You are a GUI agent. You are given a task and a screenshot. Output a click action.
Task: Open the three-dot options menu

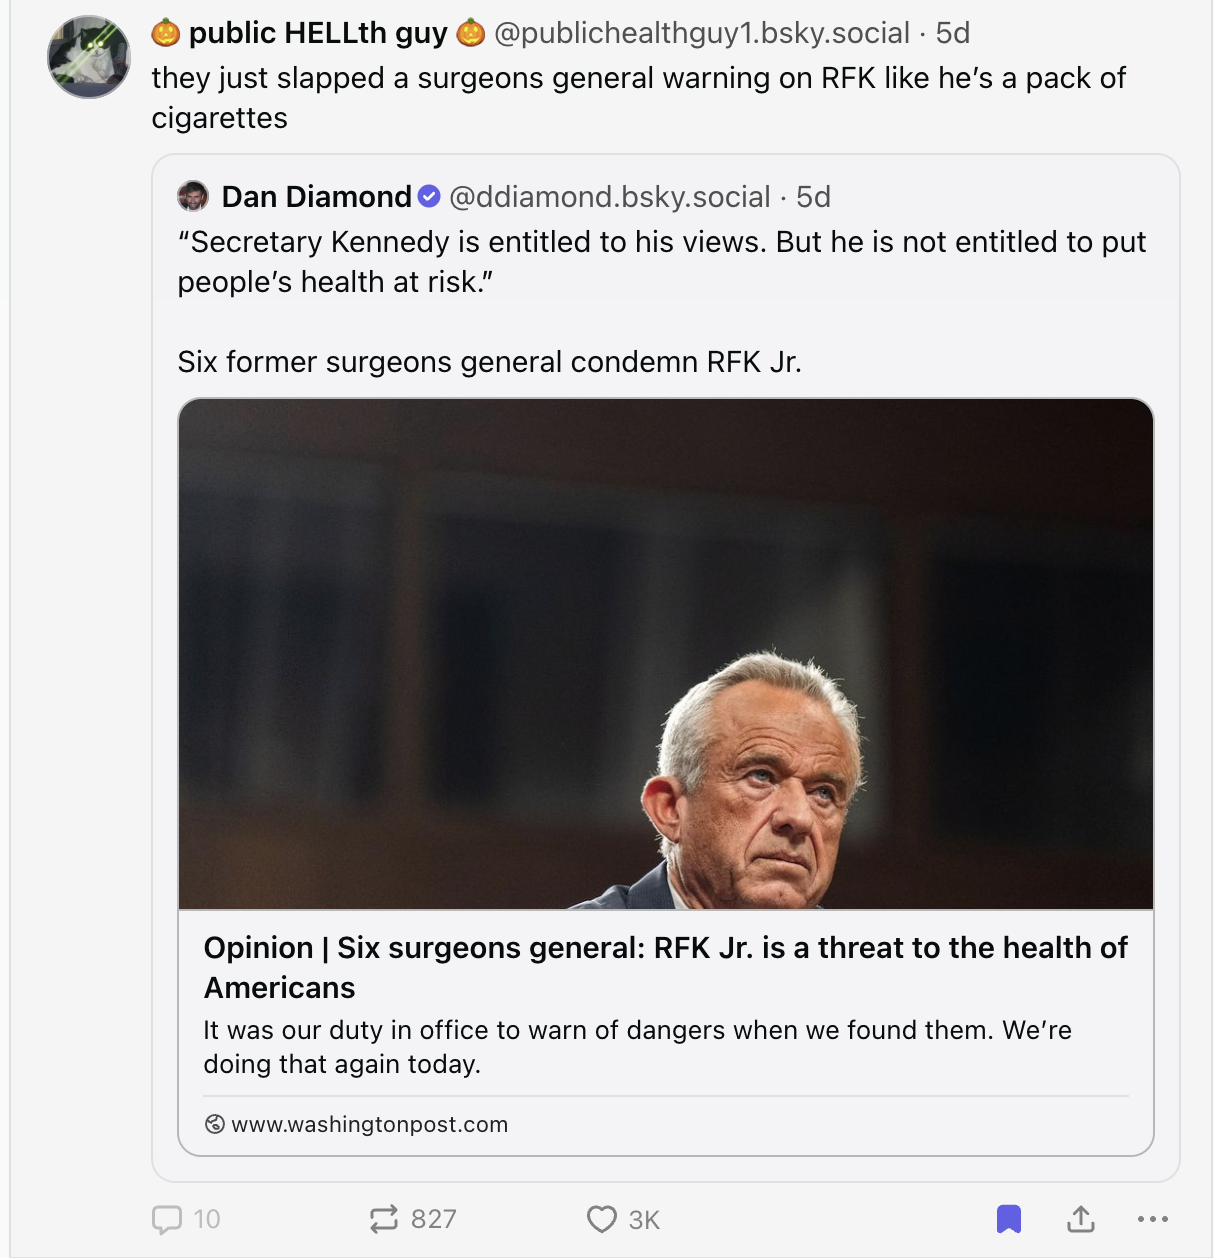click(1152, 1219)
